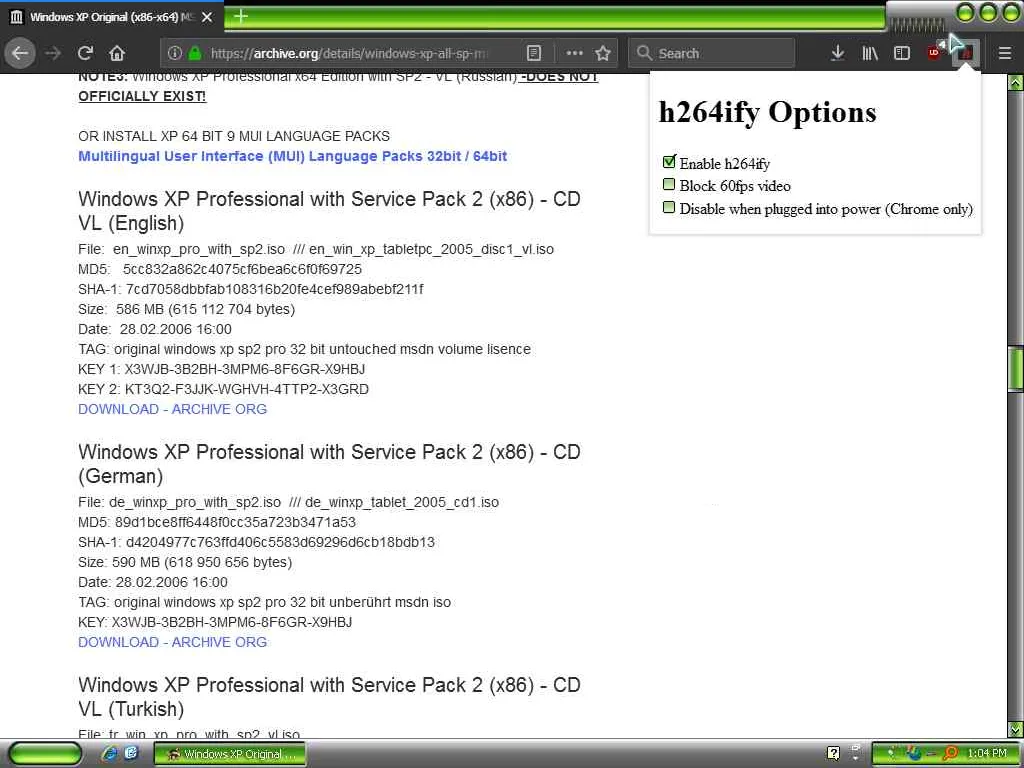1024x768 pixels.
Task: Check Disable when plugged into power
Action: click(x=669, y=208)
